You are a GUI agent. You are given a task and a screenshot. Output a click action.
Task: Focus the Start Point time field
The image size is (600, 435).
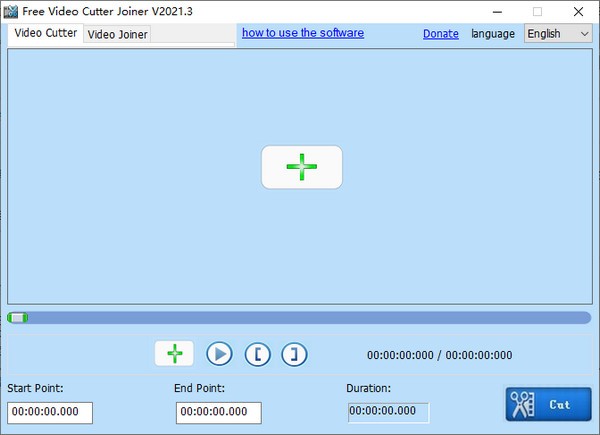coord(50,412)
